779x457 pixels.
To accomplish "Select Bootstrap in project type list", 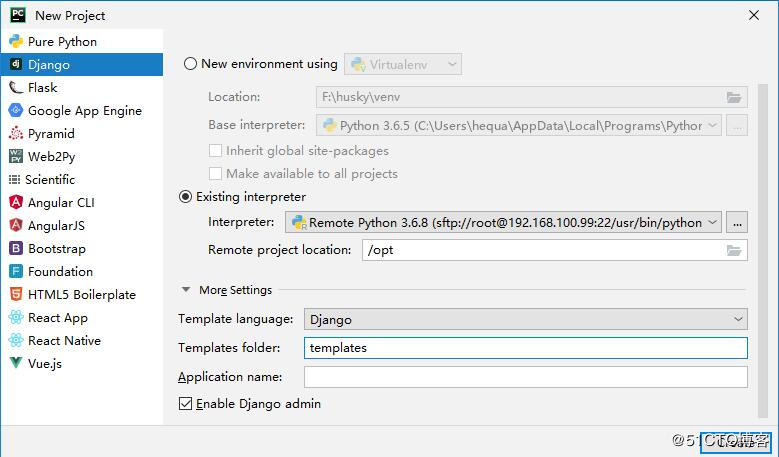I will point(82,248).
